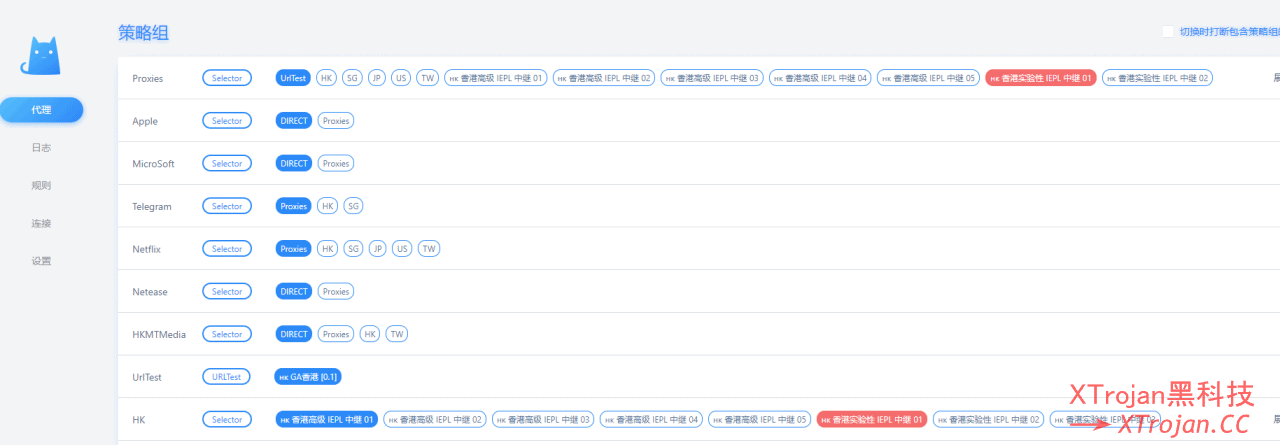Open the 规则 page in sidebar
The image size is (1280, 445).
(41, 186)
